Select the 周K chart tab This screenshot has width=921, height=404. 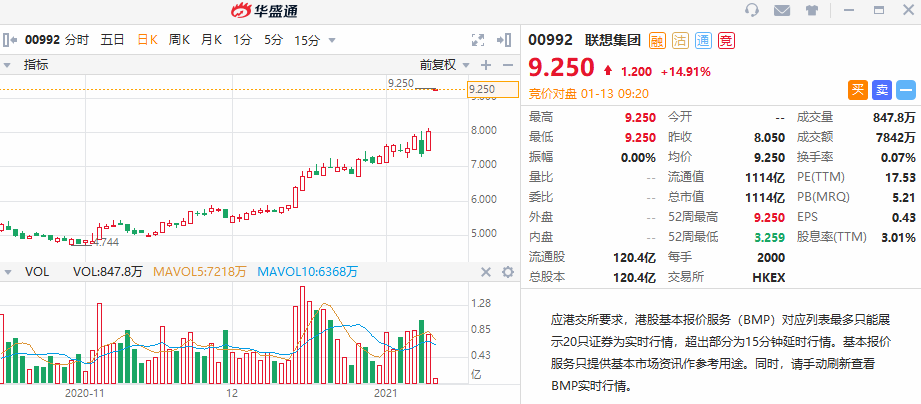[x=179, y=40]
